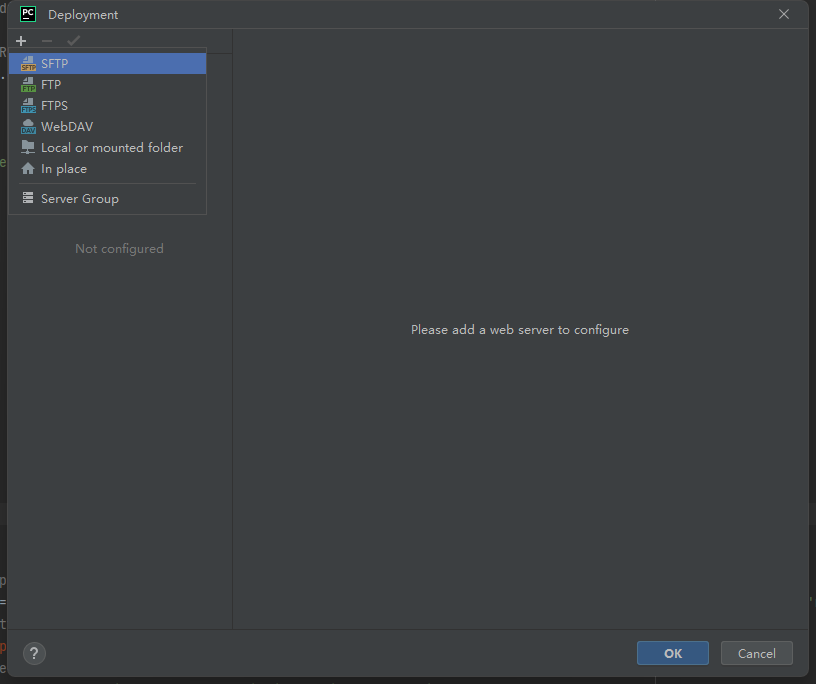Click the plus Add server icon
The image size is (816, 684).
21,41
